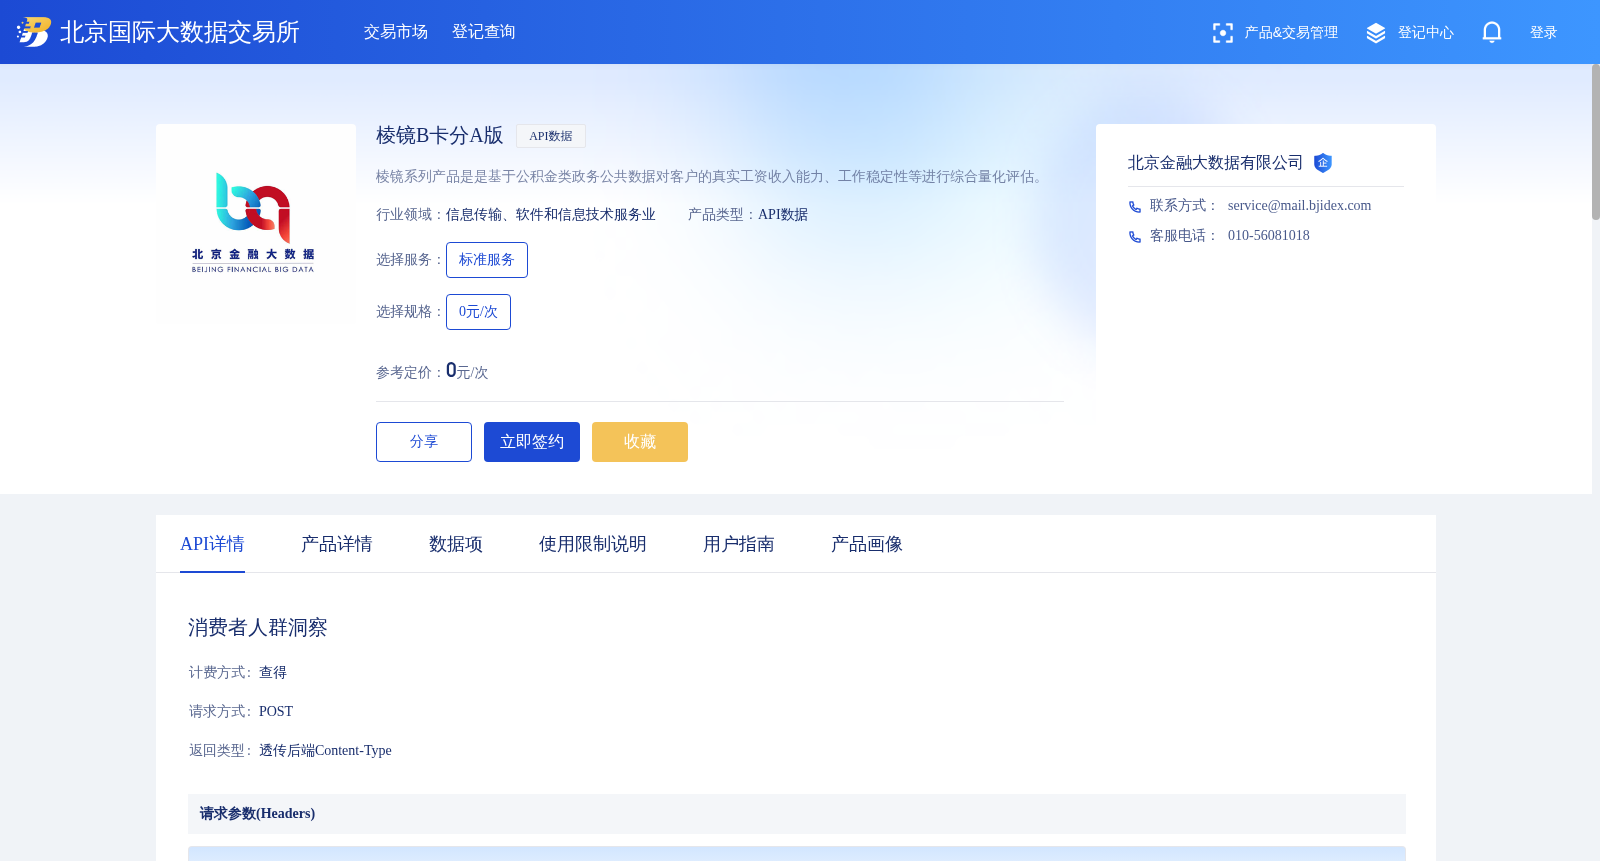Click the 消费者人群洞察 heading
1600x861 pixels.
click(258, 628)
